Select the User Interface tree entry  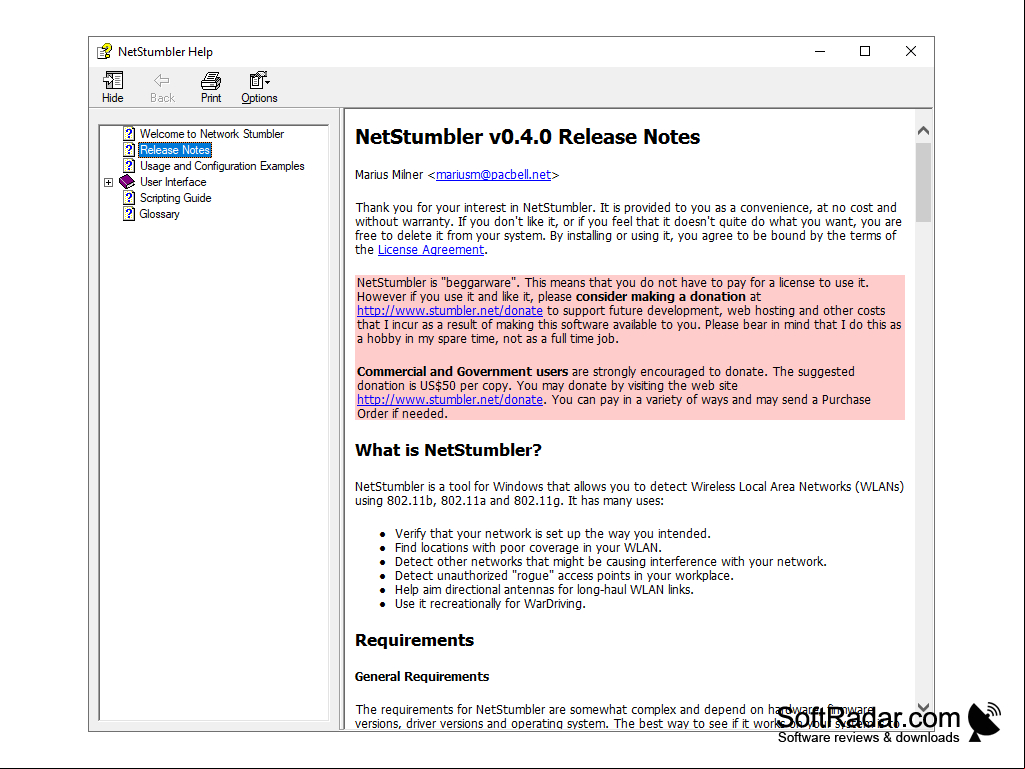173,182
